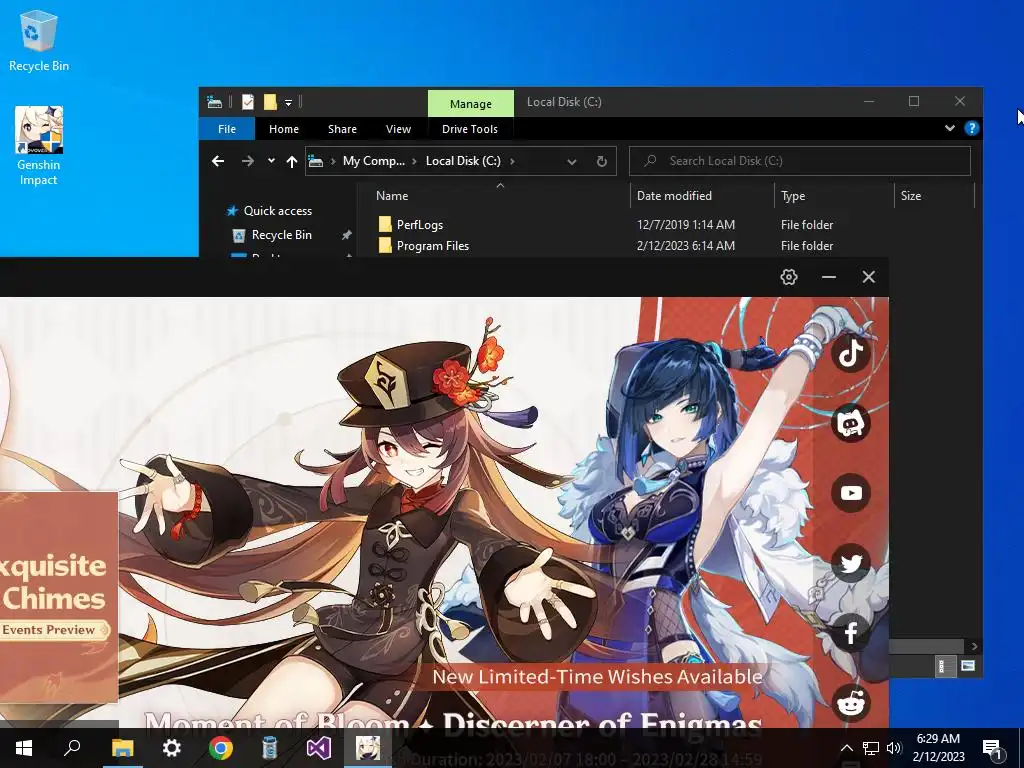This screenshot has width=1024, height=768.
Task: Click My Comp... breadcrumb segment
Action: tap(374, 161)
